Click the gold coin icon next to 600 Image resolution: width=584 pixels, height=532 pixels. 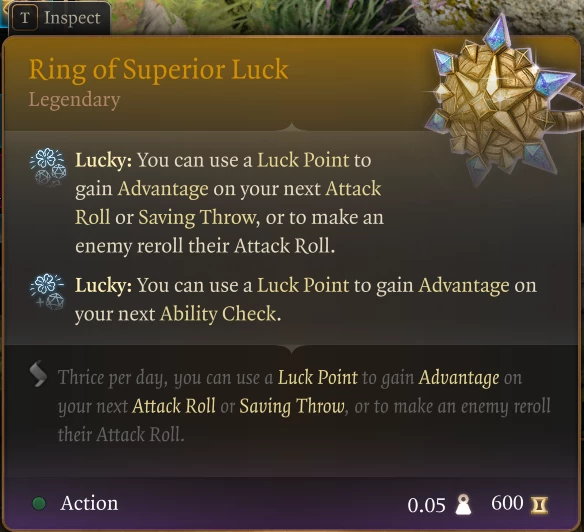click(539, 505)
